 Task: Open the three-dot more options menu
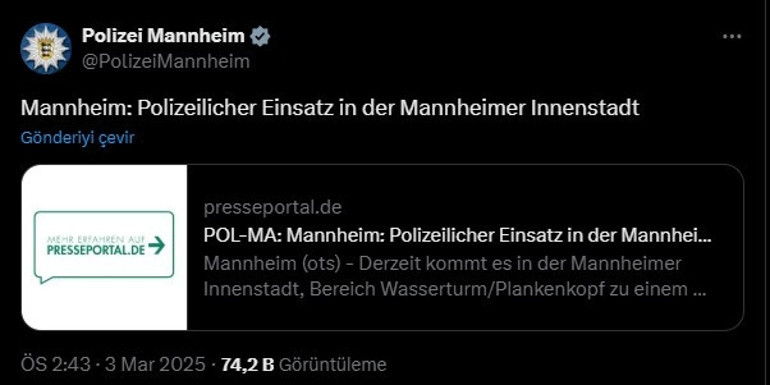click(x=732, y=36)
